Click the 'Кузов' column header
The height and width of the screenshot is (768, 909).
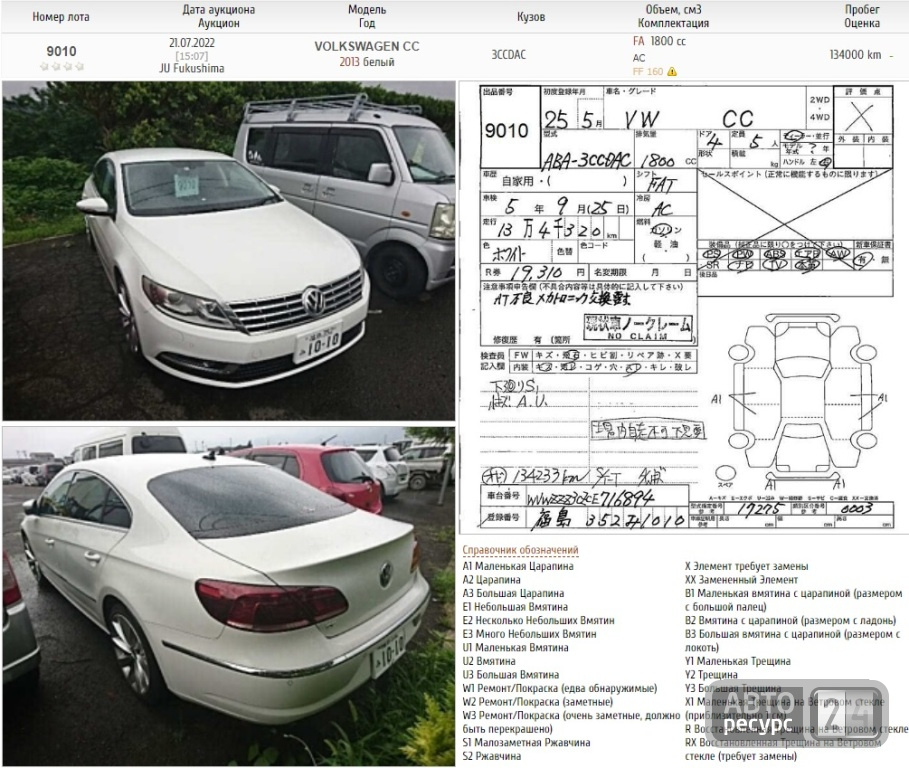point(531,17)
